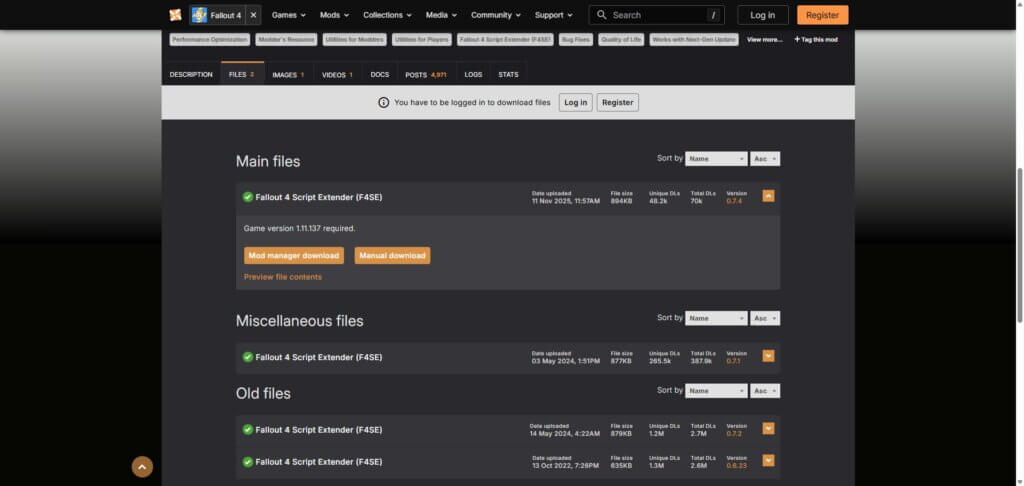Click the Mod manager download button
This screenshot has width=1024, height=486.
[x=293, y=255]
